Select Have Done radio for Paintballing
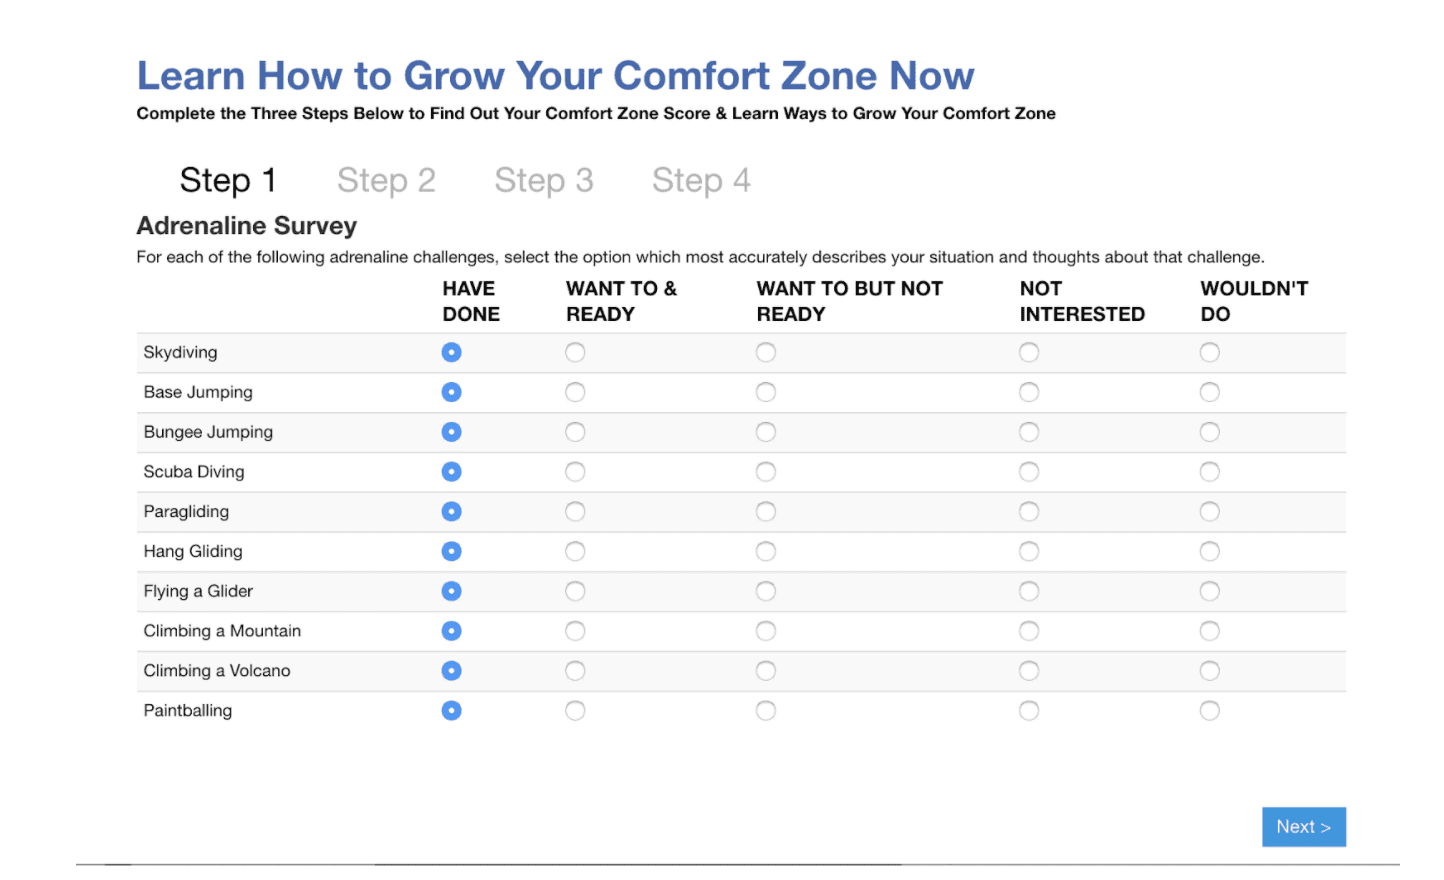 (x=452, y=711)
